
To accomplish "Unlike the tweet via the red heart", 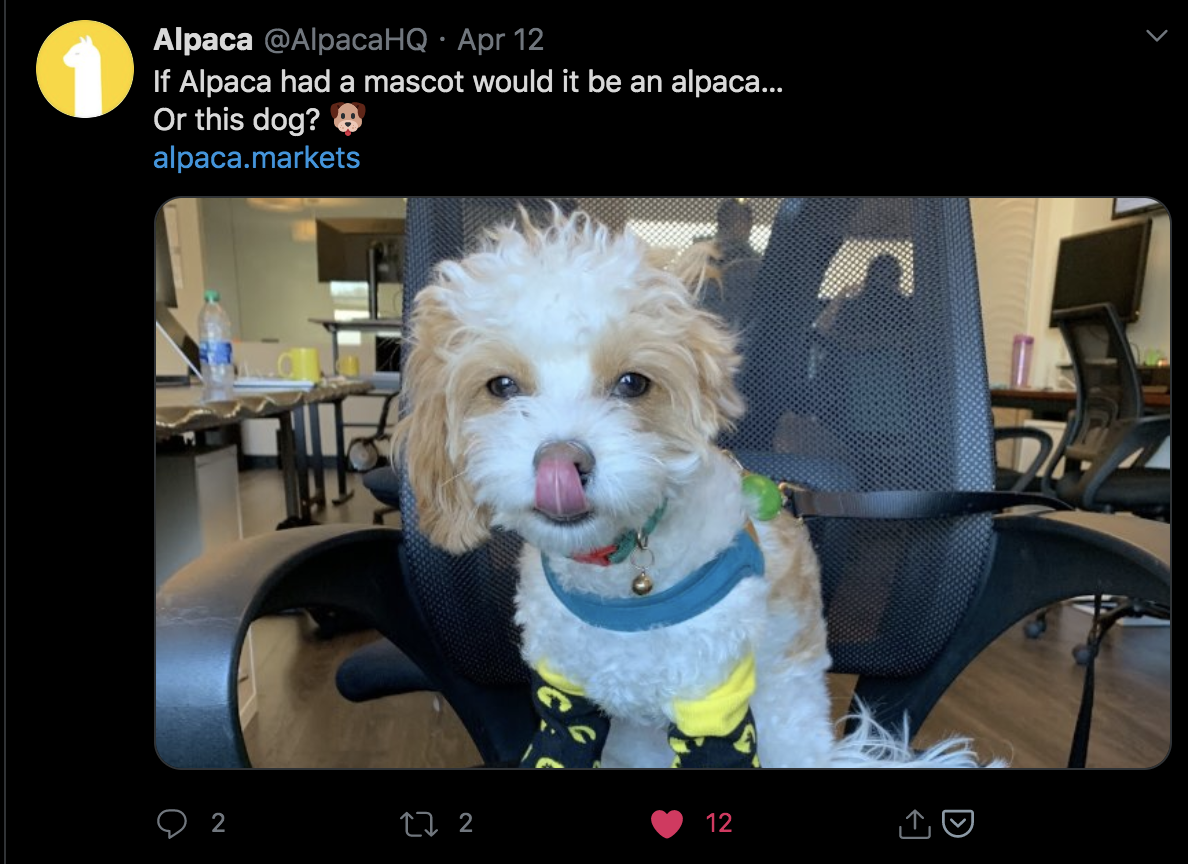I will (667, 824).
